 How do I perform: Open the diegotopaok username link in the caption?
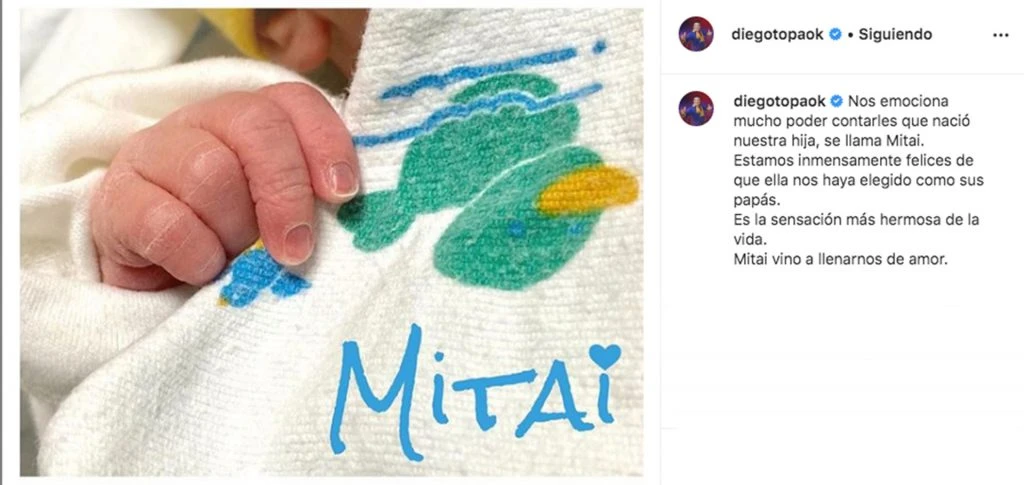pos(779,101)
